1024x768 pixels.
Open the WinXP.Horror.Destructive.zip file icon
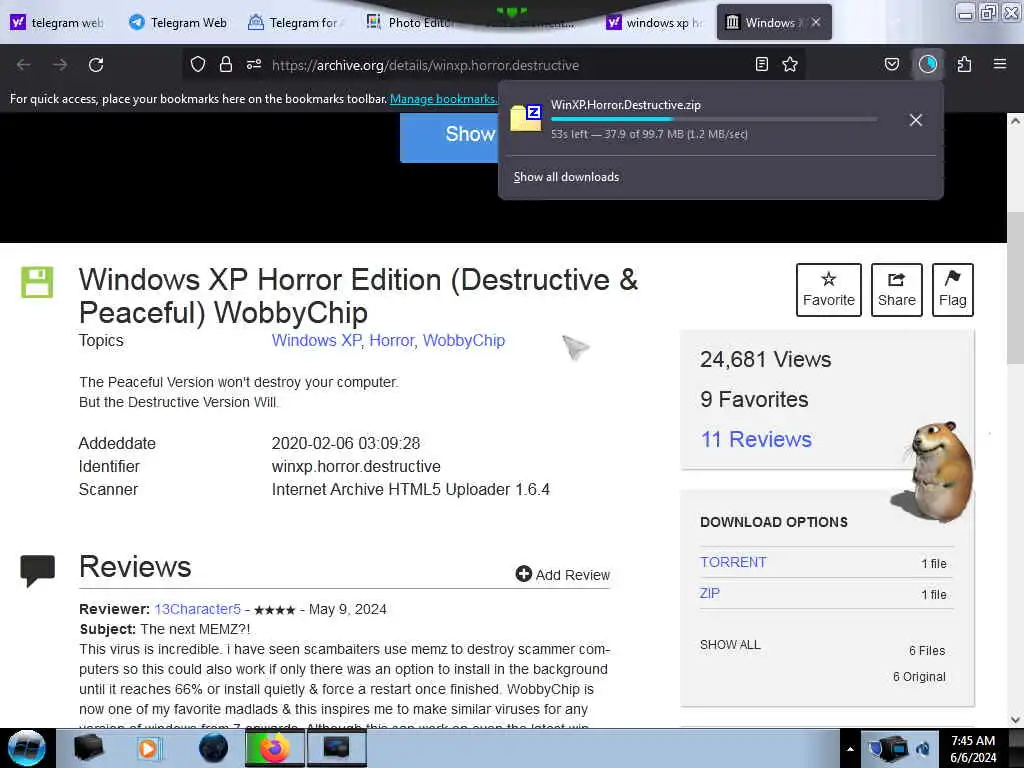point(526,118)
